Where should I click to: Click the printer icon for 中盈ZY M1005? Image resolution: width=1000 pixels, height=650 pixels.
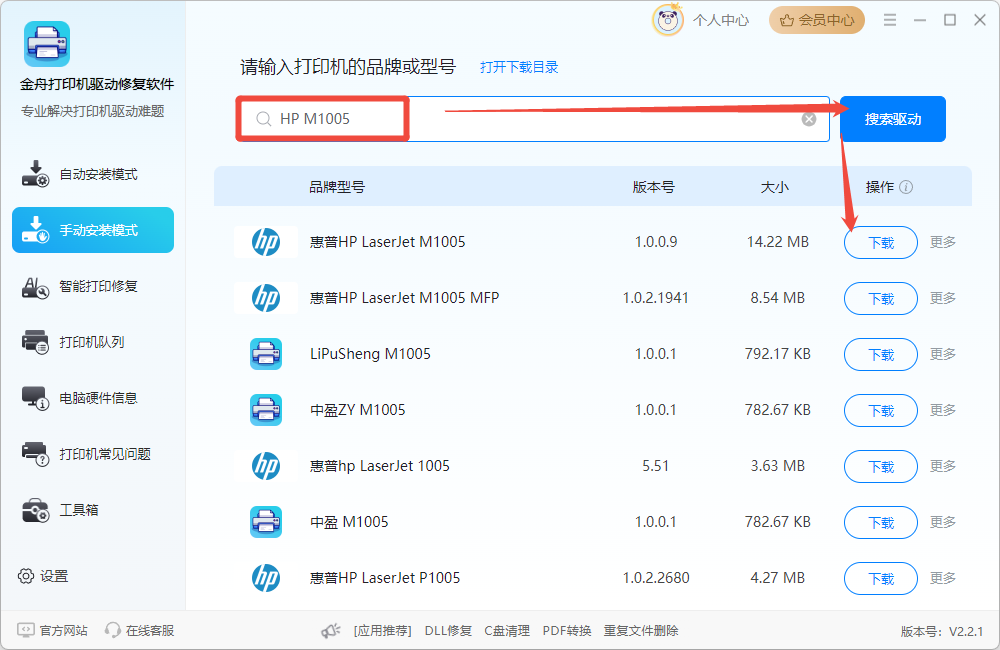[x=266, y=410]
